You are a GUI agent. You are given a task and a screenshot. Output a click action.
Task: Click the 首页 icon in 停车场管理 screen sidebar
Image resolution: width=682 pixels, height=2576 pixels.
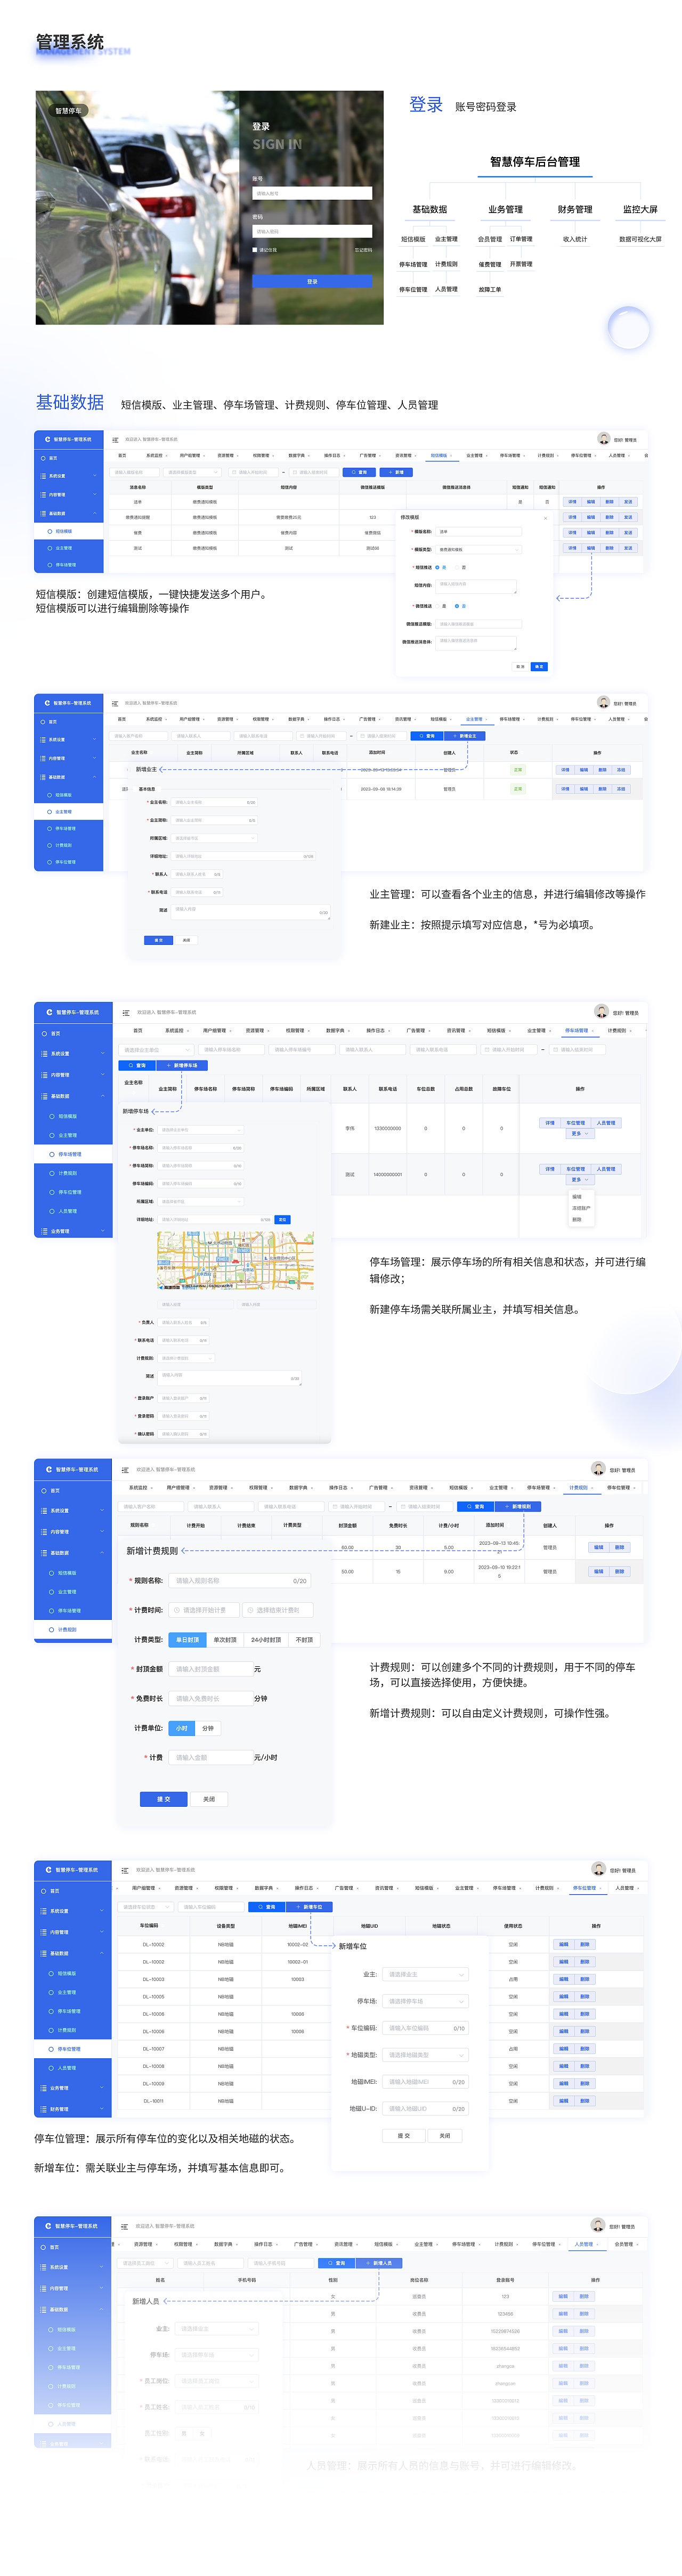click(44, 1033)
